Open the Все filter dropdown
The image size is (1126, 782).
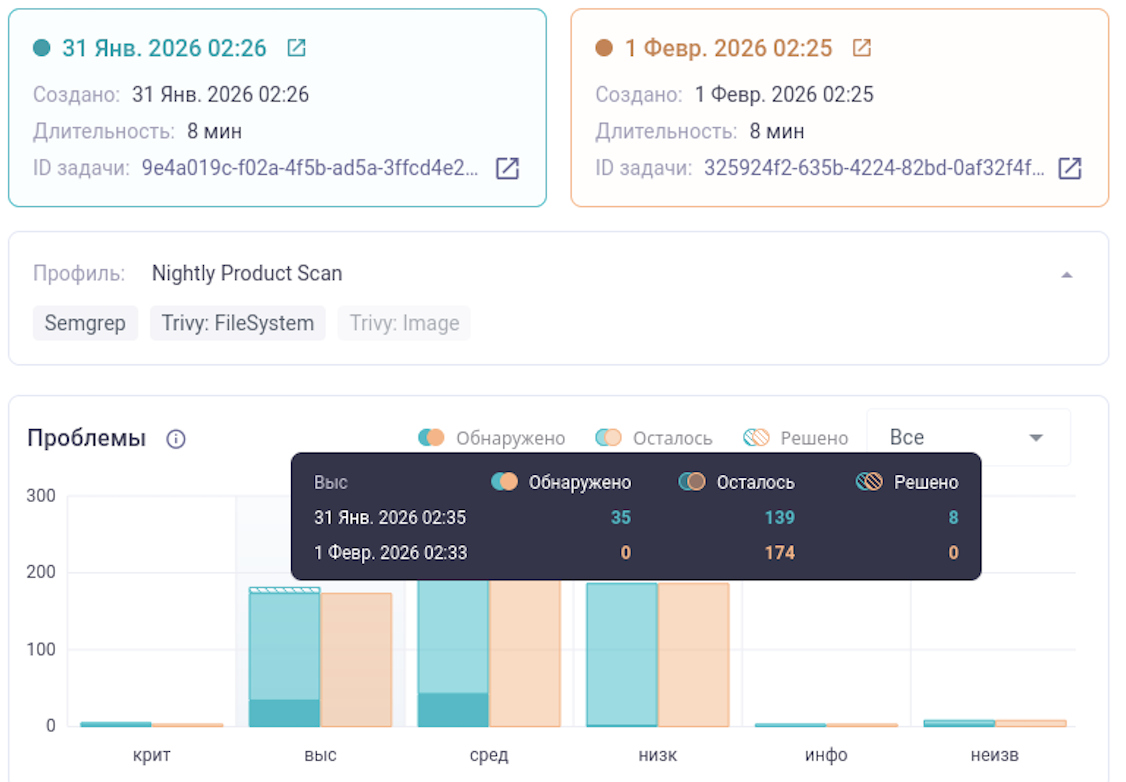pos(967,438)
